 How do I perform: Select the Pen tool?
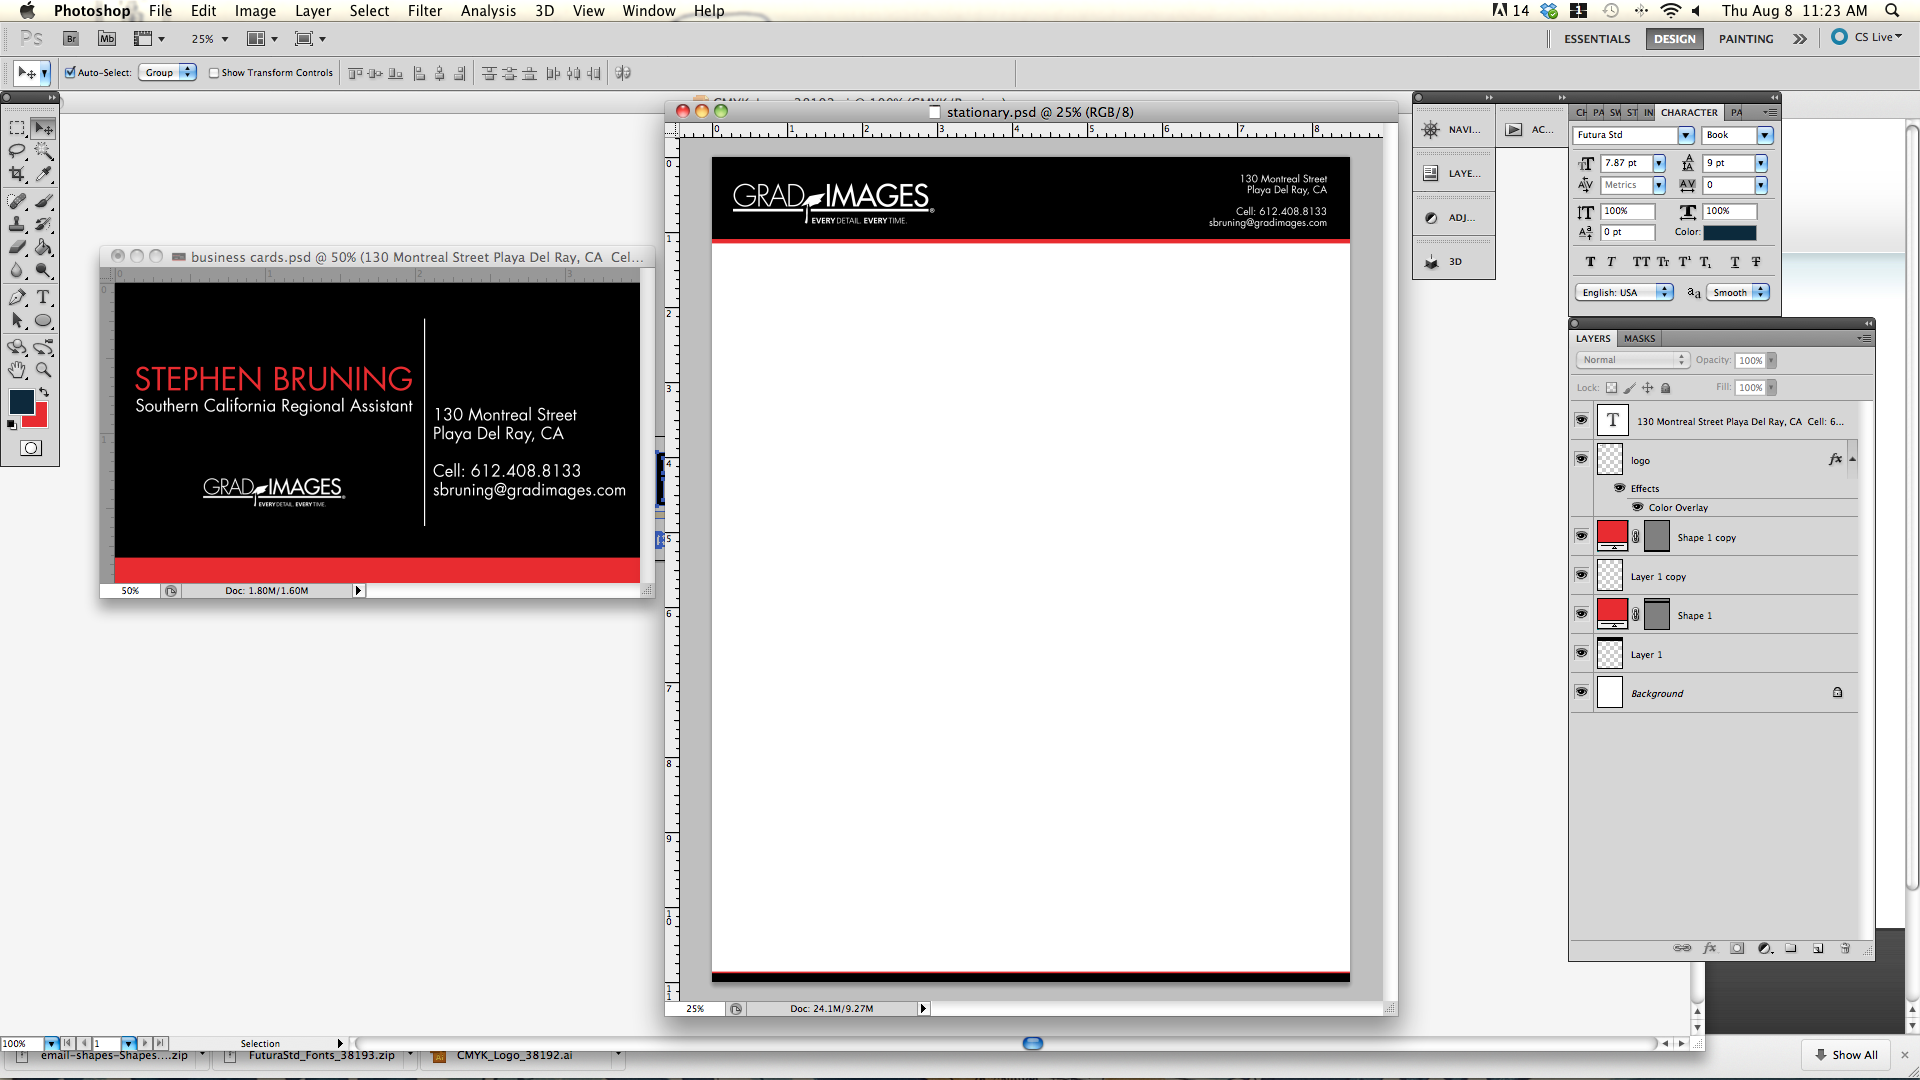pos(17,297)
